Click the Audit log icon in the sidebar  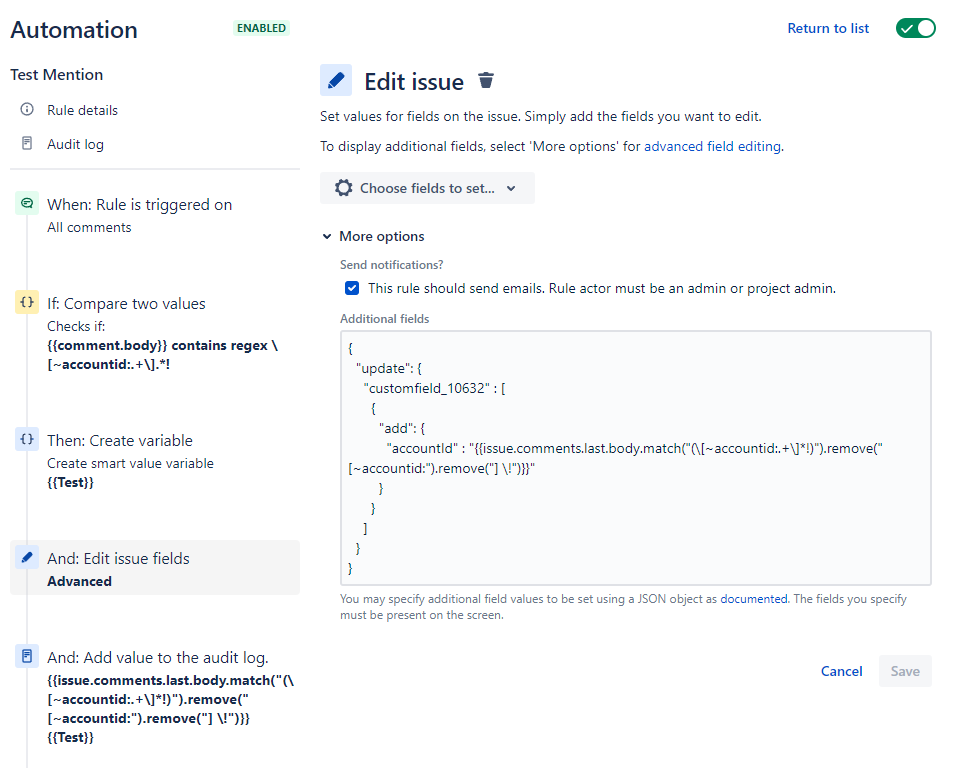click(24, 143)
